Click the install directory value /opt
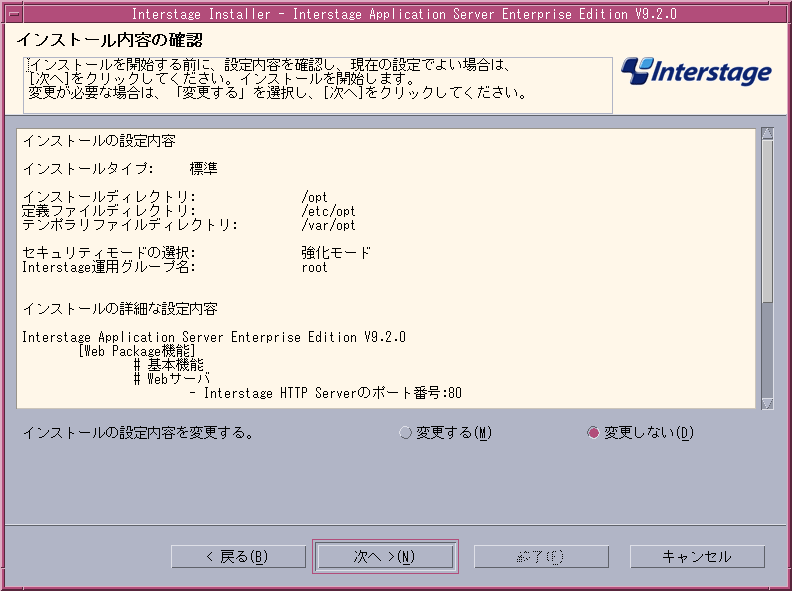Screen dimensions: 792x591 coord(314,197)
